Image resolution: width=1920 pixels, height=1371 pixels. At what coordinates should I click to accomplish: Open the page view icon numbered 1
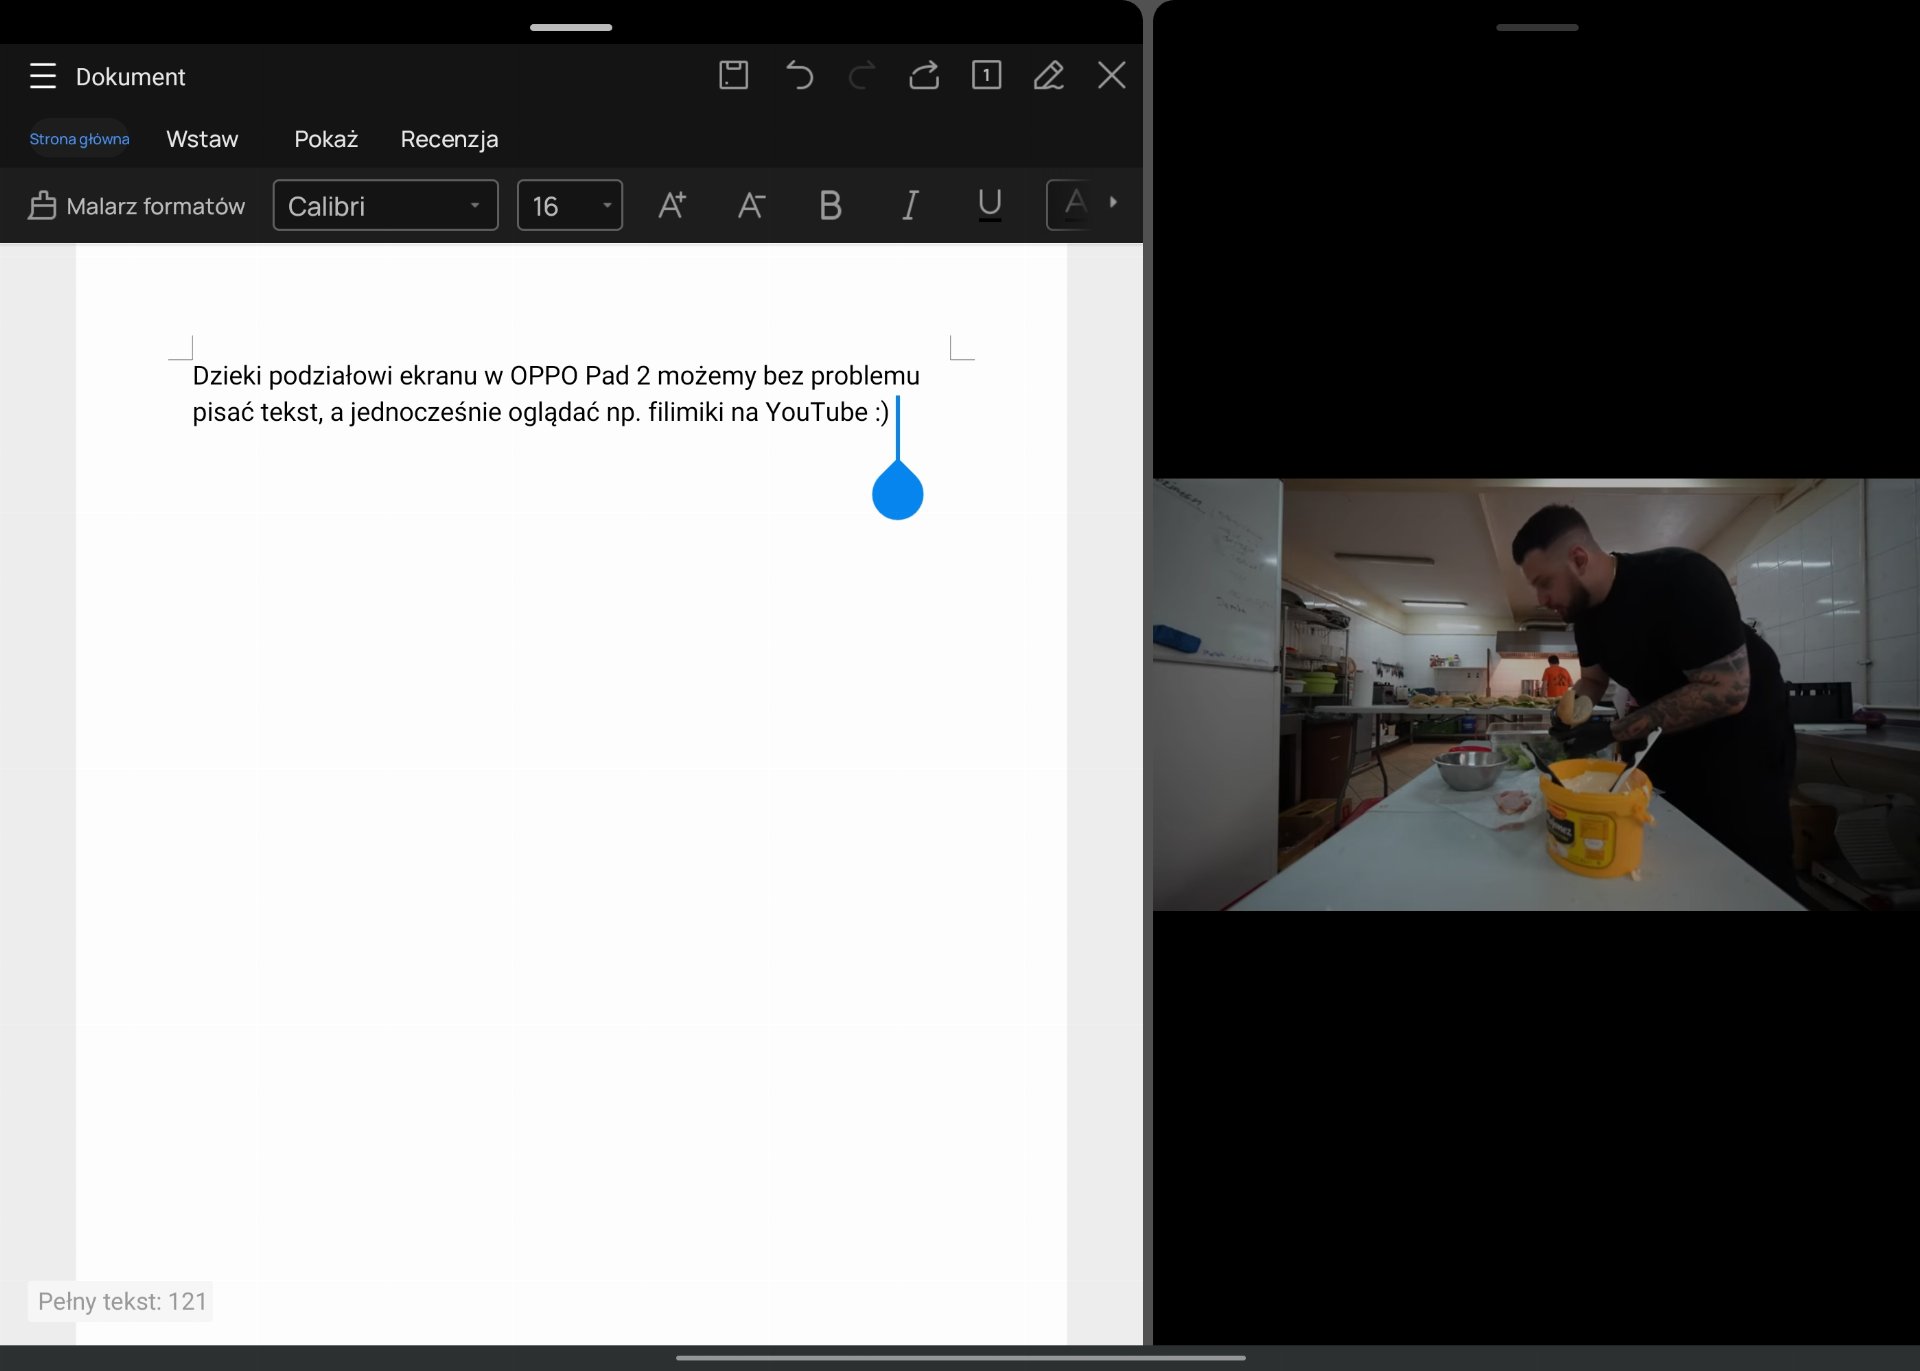pos(986,76)
